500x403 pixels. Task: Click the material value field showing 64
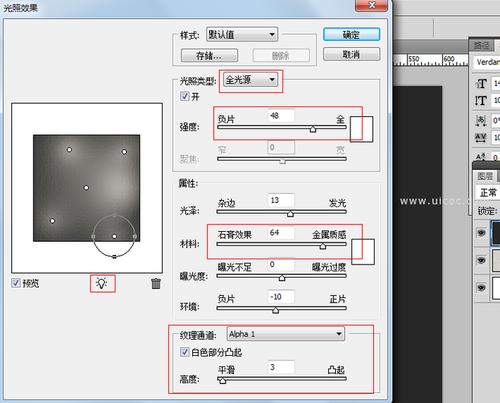[281, 233]
